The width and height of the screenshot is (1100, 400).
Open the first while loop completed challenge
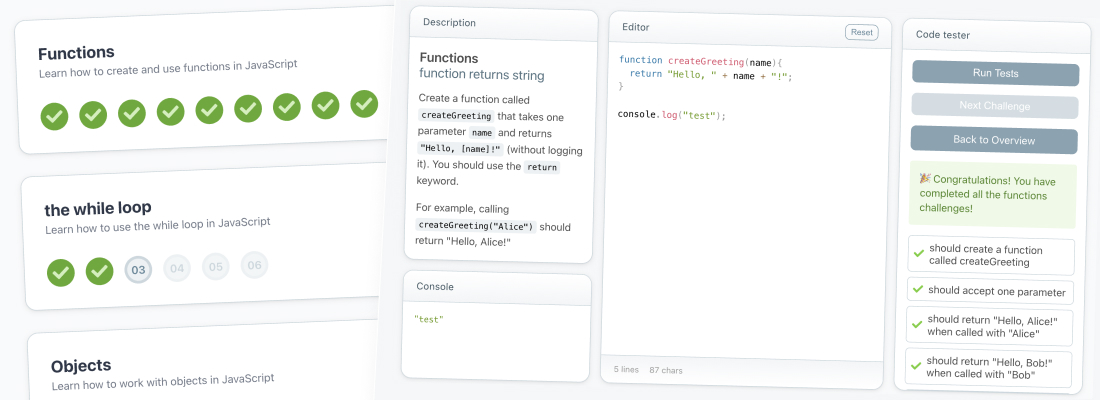[x=61, y=272]
